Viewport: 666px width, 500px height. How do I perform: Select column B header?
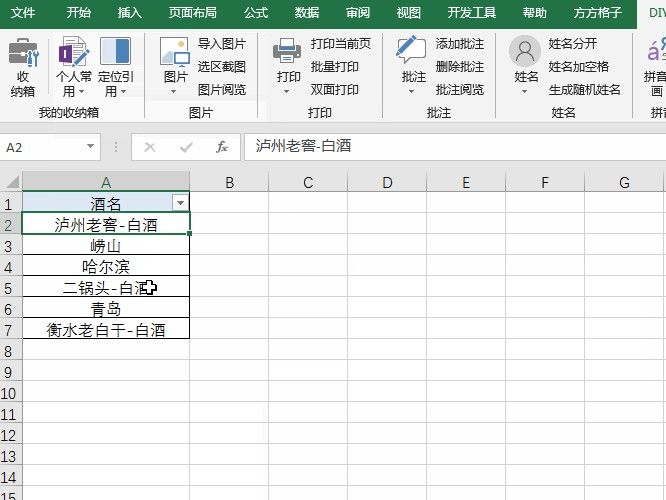(229, 182)
